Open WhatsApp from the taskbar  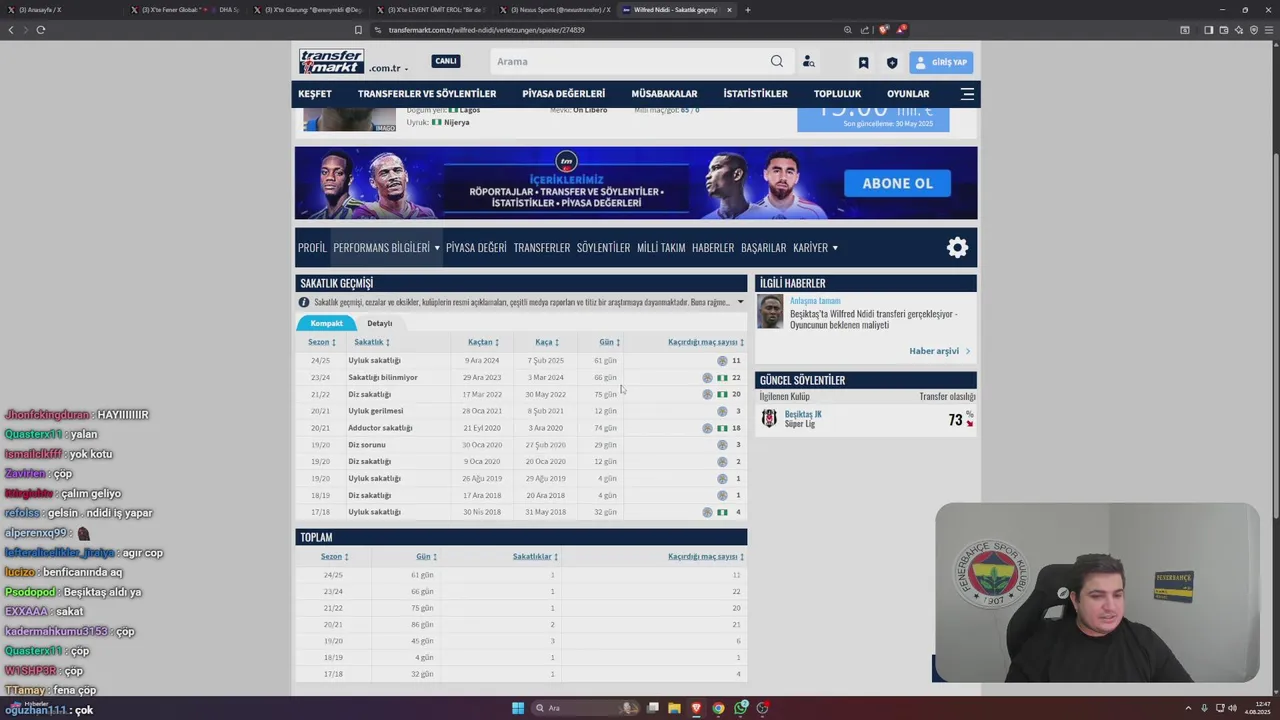click(x=740, y=708)
